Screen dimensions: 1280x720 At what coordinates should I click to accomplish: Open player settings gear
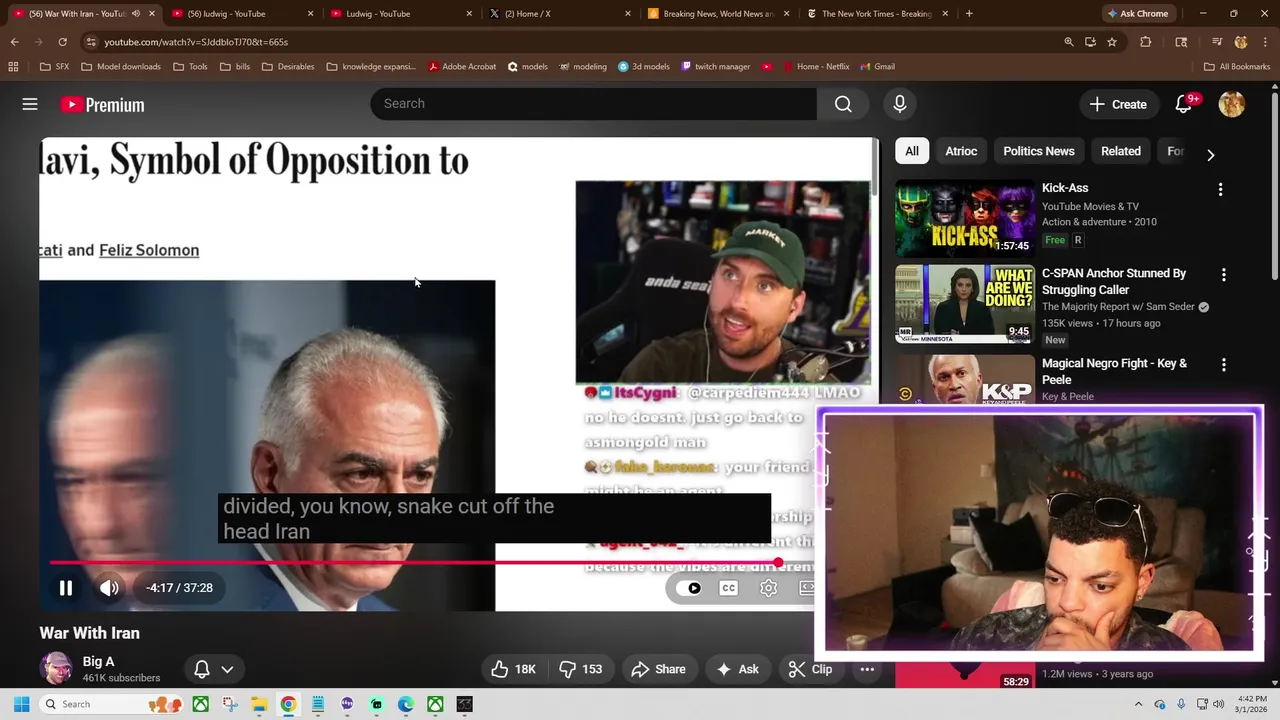click(x=768, y=588)
